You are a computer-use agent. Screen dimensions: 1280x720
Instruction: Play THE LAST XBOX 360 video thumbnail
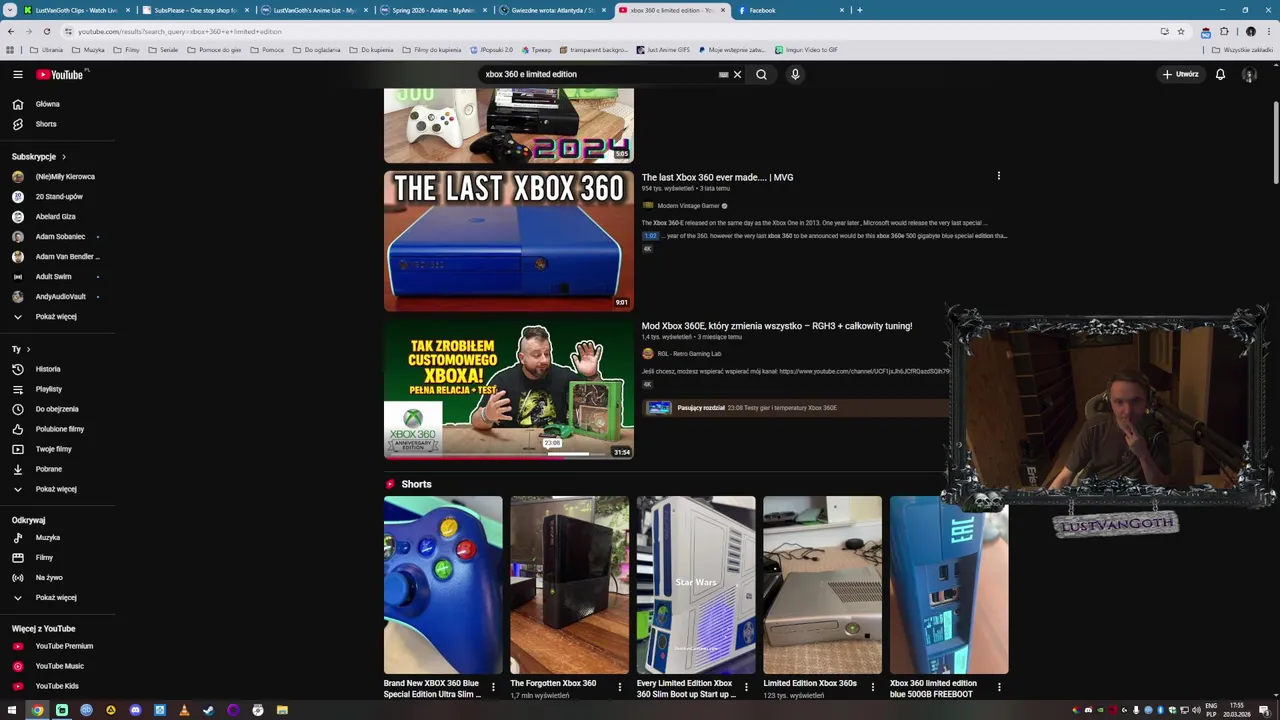click(x=508, y=241)
